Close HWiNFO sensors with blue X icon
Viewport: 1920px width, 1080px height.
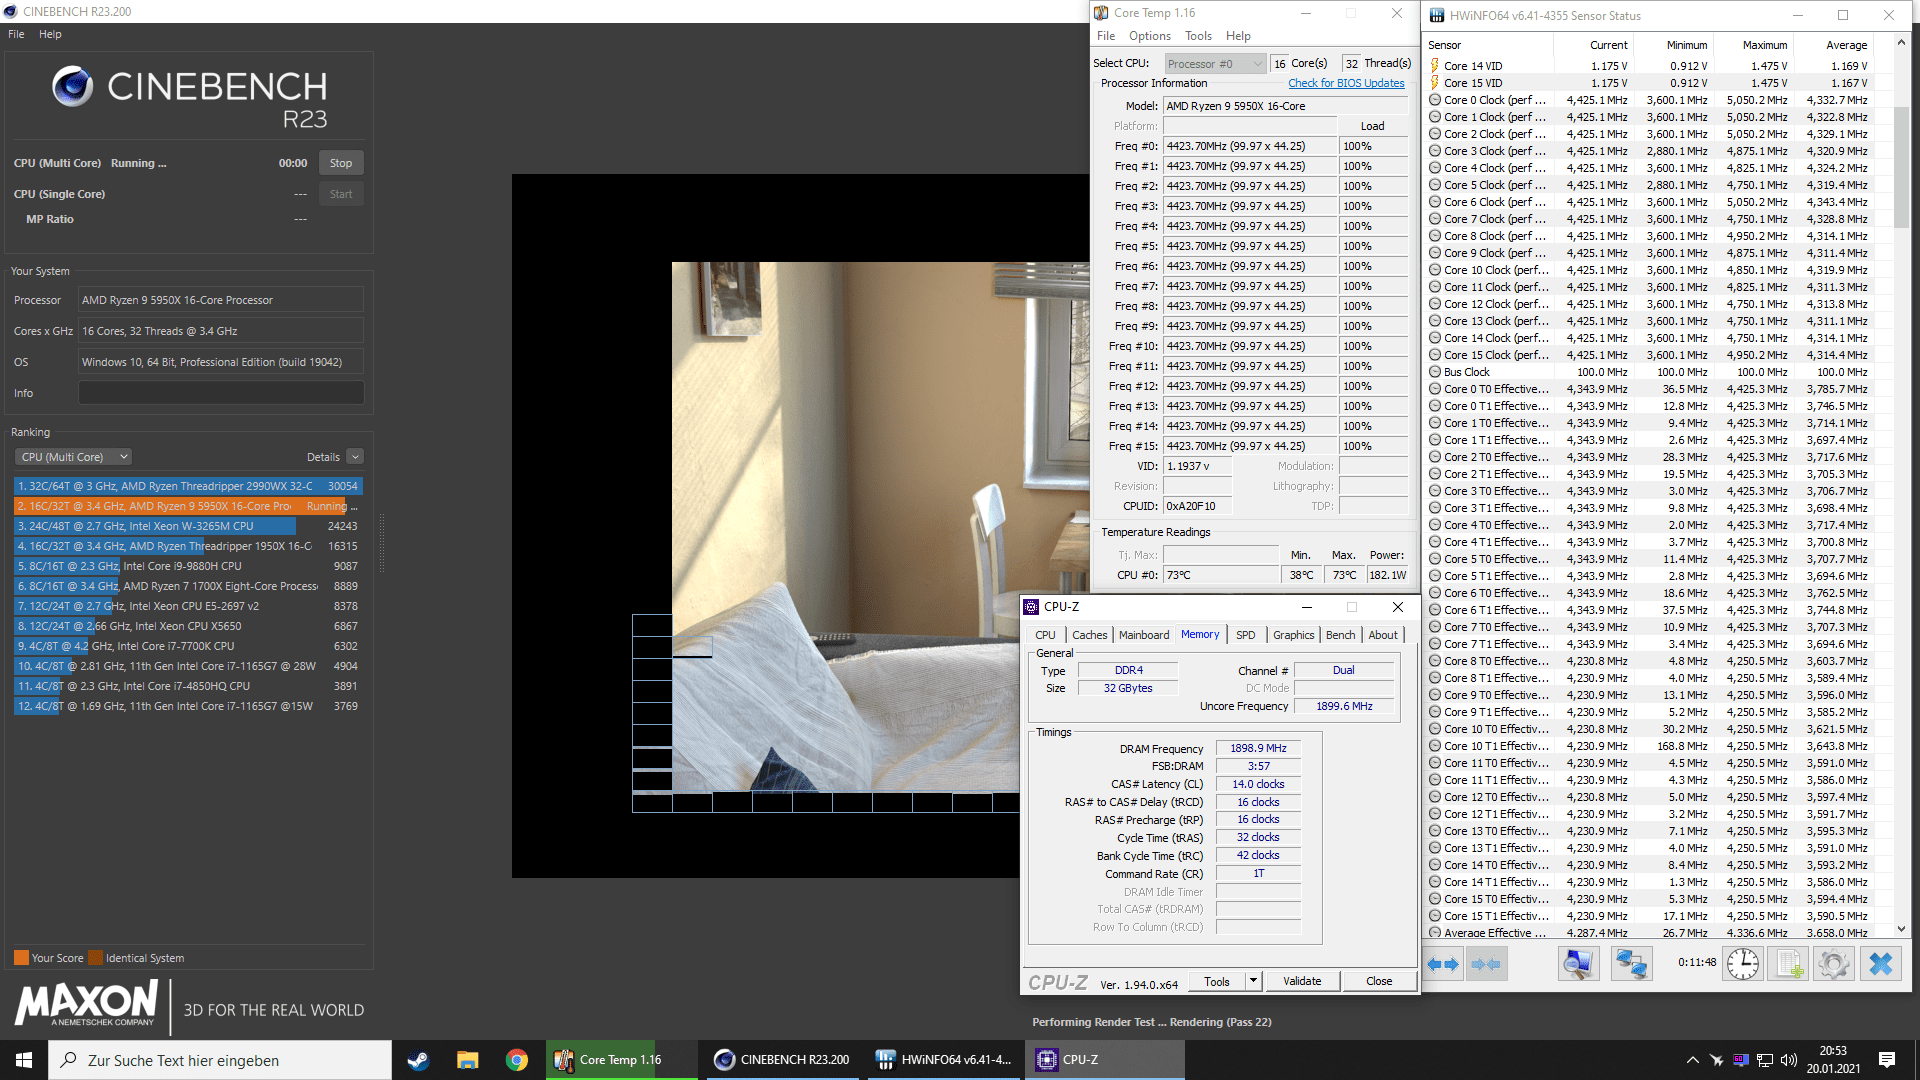[x=1881, y=964]
